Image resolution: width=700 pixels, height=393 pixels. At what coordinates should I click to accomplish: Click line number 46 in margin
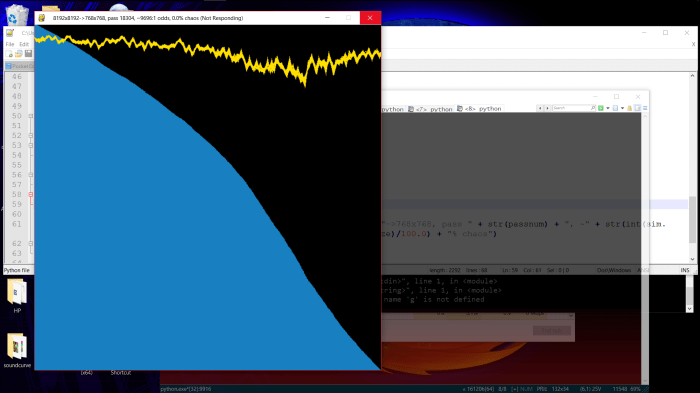click(x=17, y=77)
